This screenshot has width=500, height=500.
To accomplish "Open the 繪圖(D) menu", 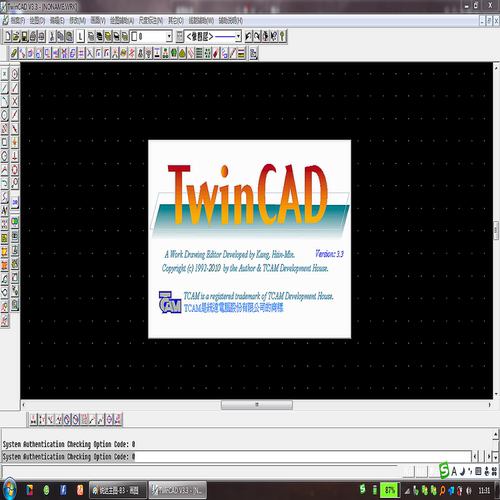I will [x=37, y=21].
